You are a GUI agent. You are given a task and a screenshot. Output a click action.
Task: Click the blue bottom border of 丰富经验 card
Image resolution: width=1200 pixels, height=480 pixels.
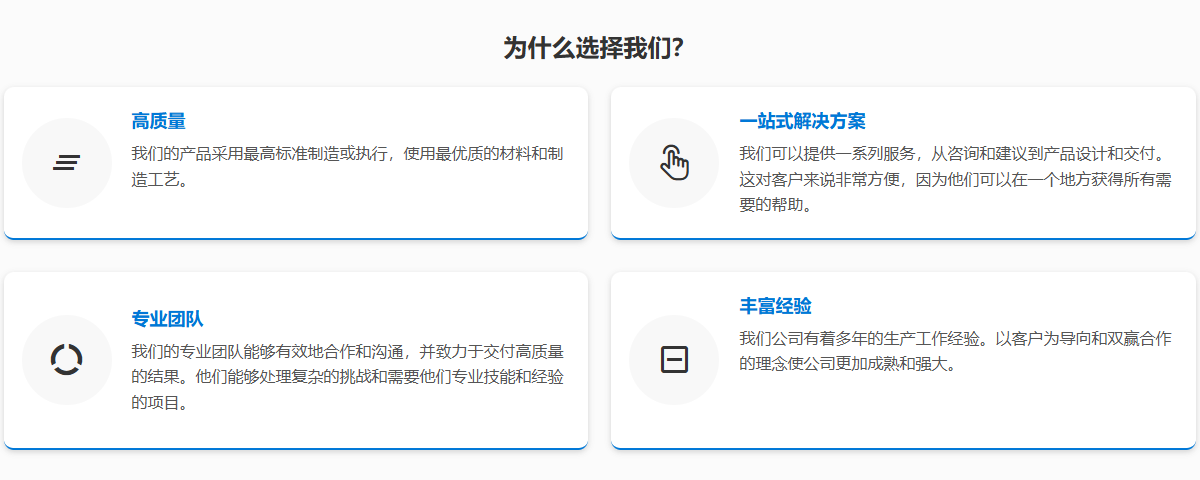pyautogui.click(x=903, y=448)
